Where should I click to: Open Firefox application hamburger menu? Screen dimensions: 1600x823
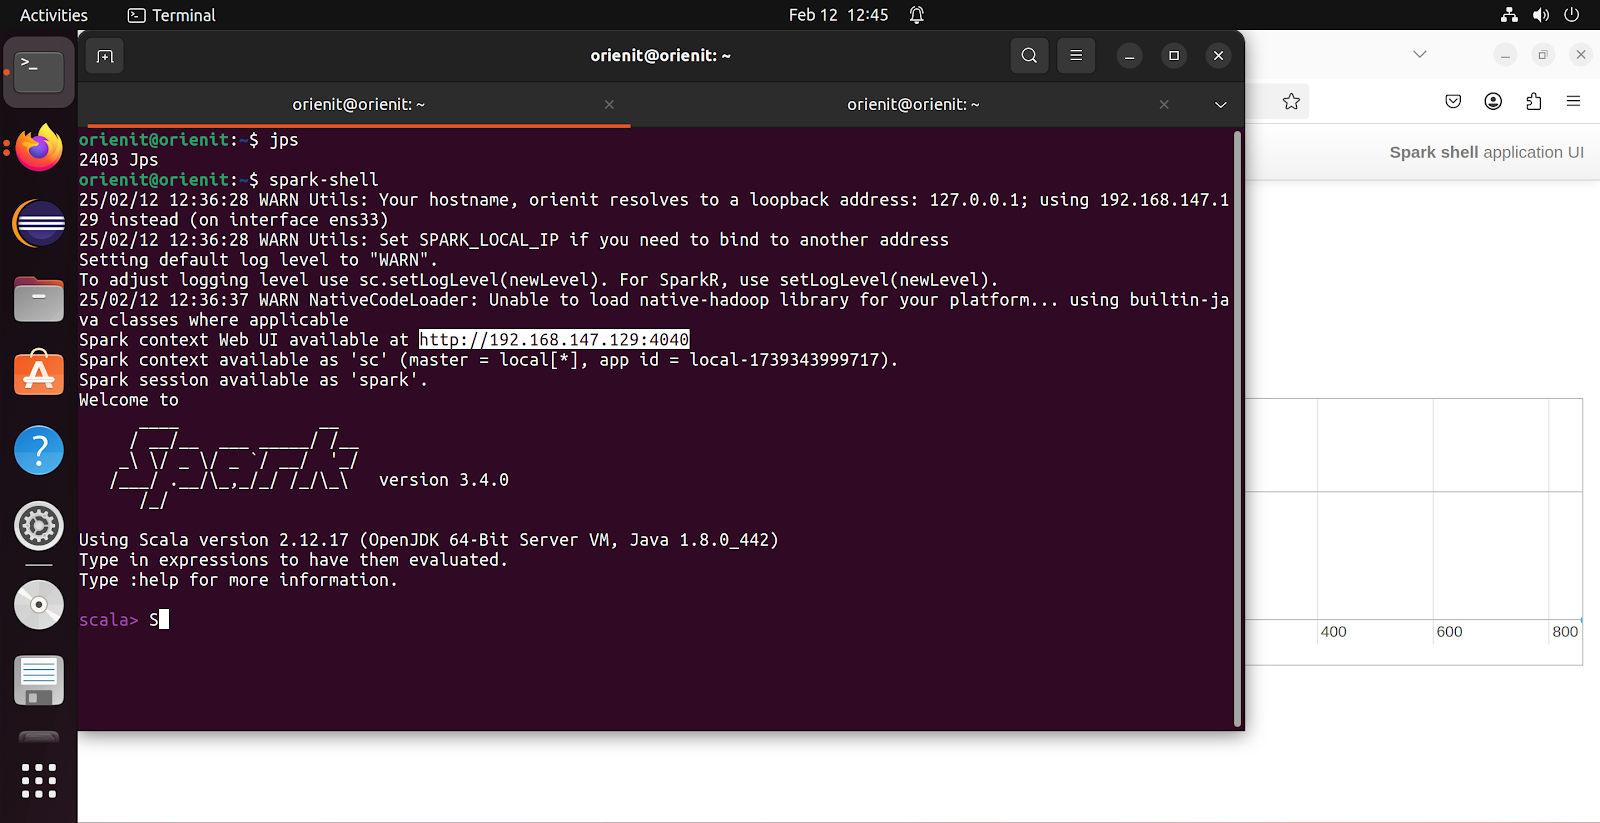coord(1573,101)
